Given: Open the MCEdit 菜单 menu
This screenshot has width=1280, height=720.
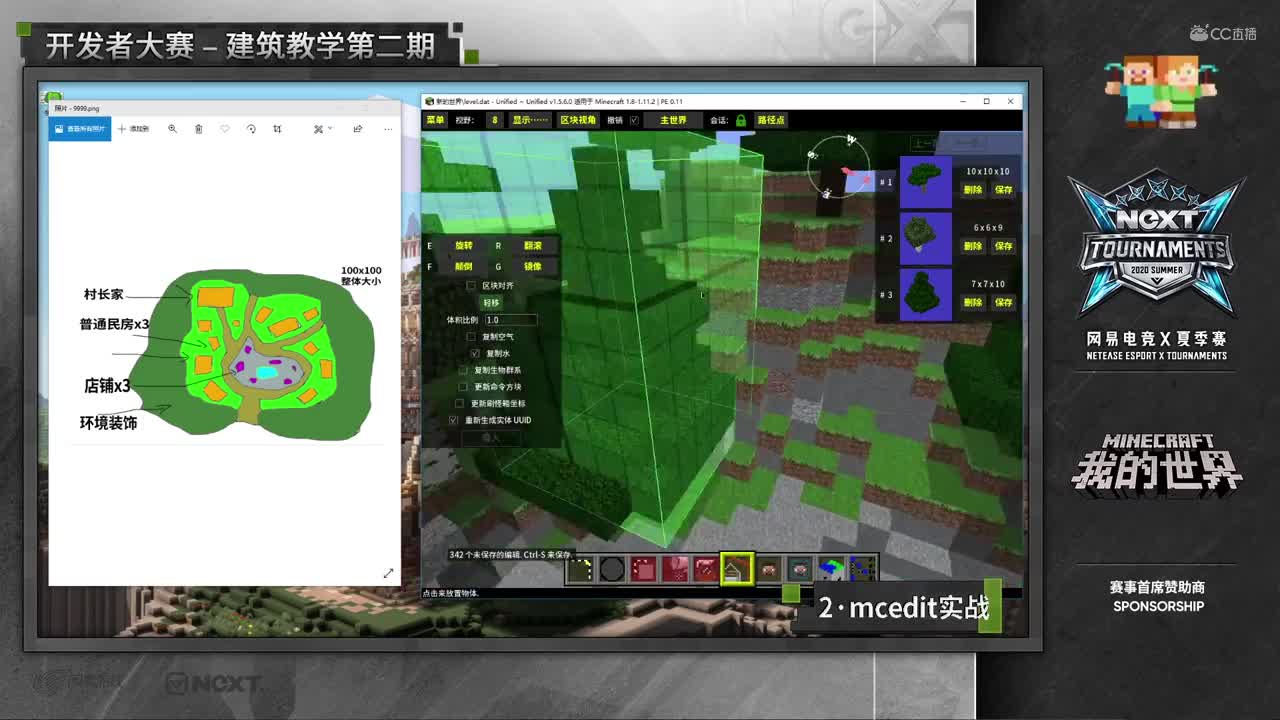Looking at the screenshot, I should click(x=435, y=120).
